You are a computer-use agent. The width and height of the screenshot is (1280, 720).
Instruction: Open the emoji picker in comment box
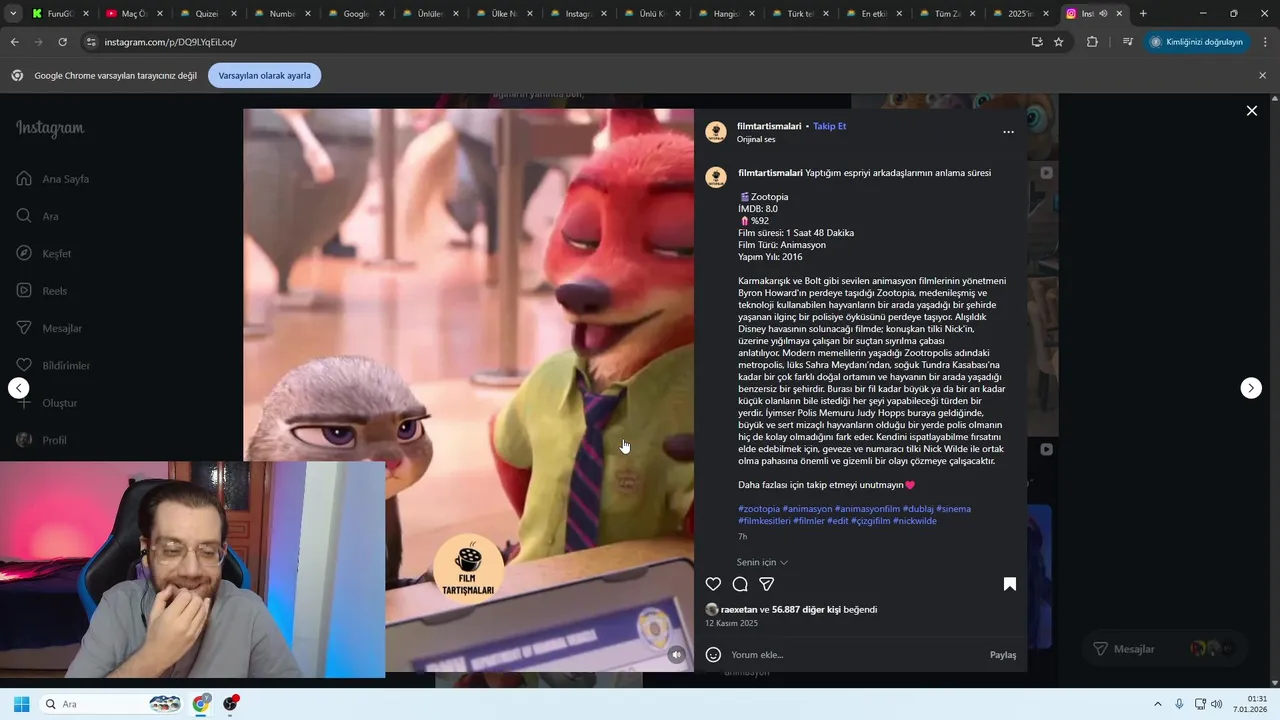tap(713, 655)
